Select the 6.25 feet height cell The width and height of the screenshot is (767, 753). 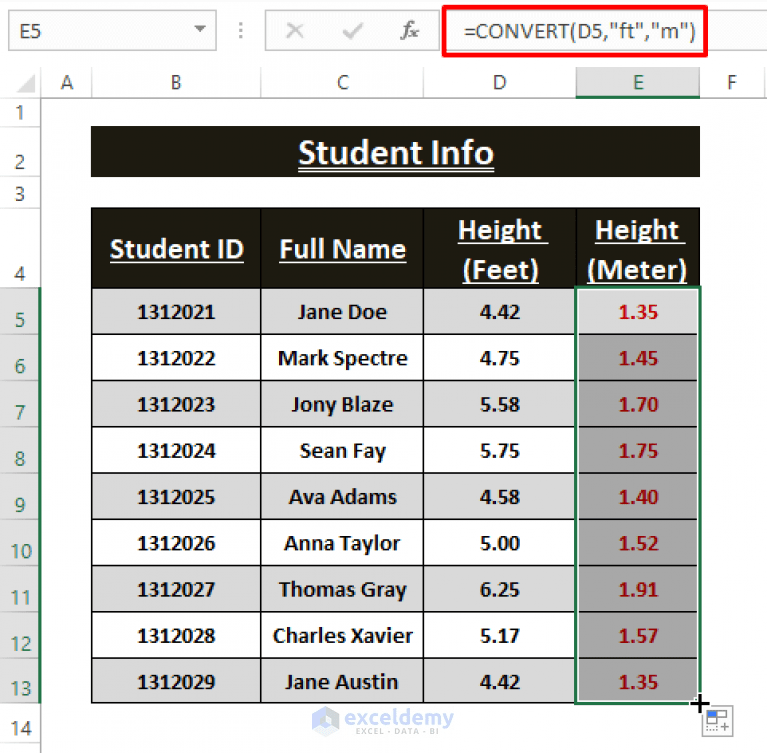499,589
